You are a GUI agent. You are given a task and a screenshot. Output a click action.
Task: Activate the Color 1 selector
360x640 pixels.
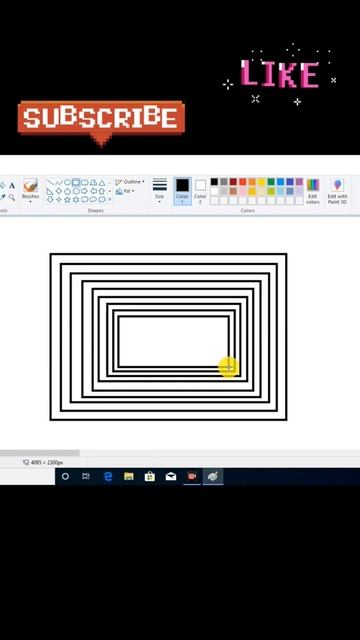(x=182, y=191)
